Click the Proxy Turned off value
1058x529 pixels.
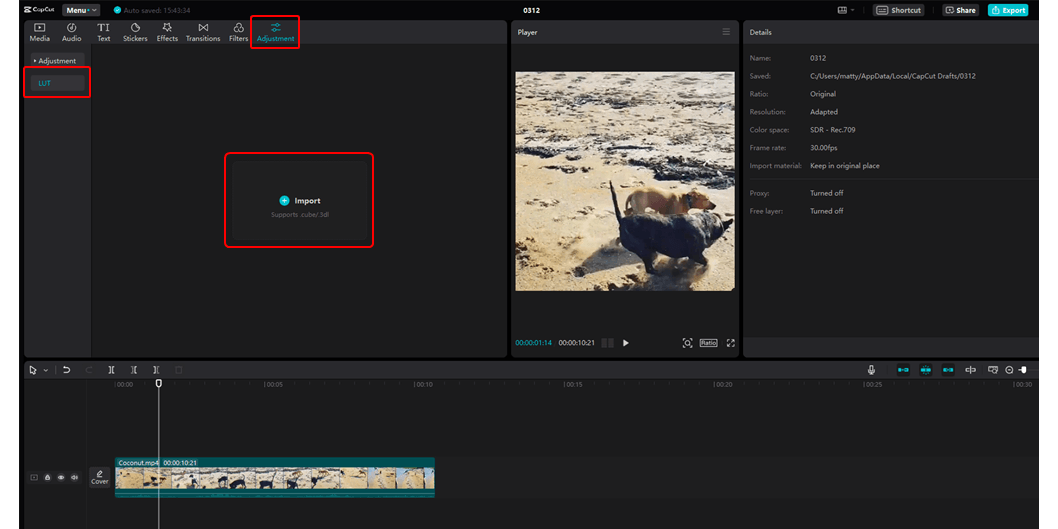tap(827, 193)
